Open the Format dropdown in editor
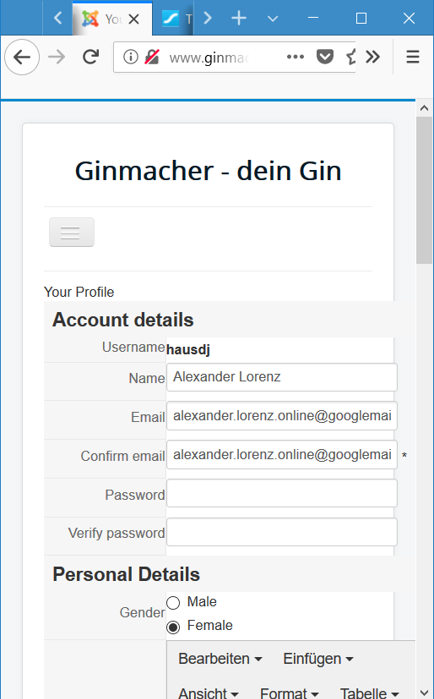Viewport: 434px width, 699px height. tap(289, 692)
